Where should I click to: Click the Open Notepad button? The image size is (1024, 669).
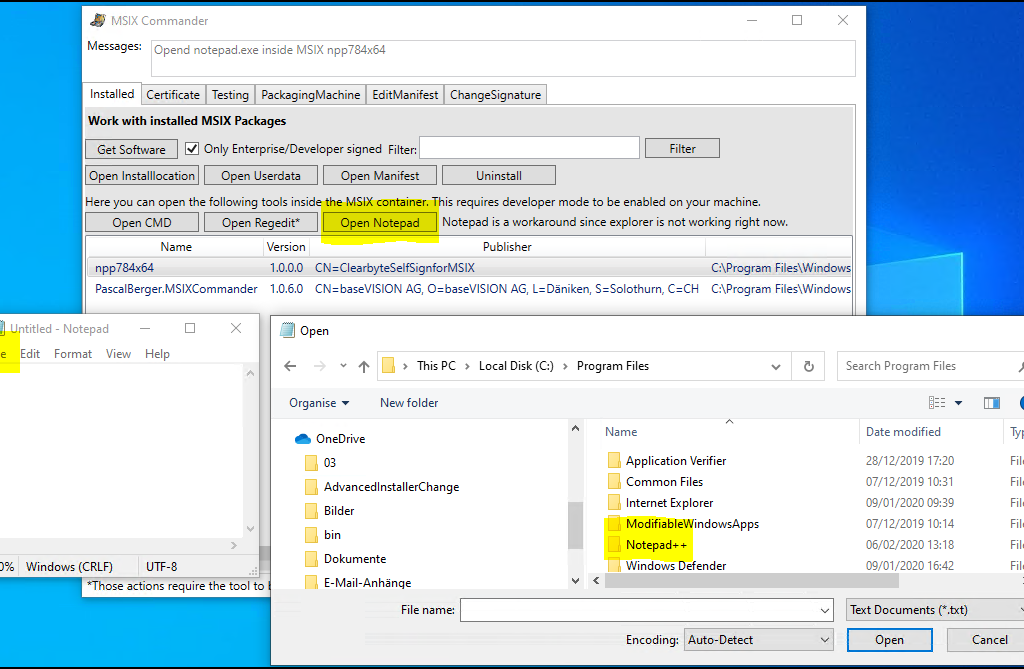click(379, 223)
